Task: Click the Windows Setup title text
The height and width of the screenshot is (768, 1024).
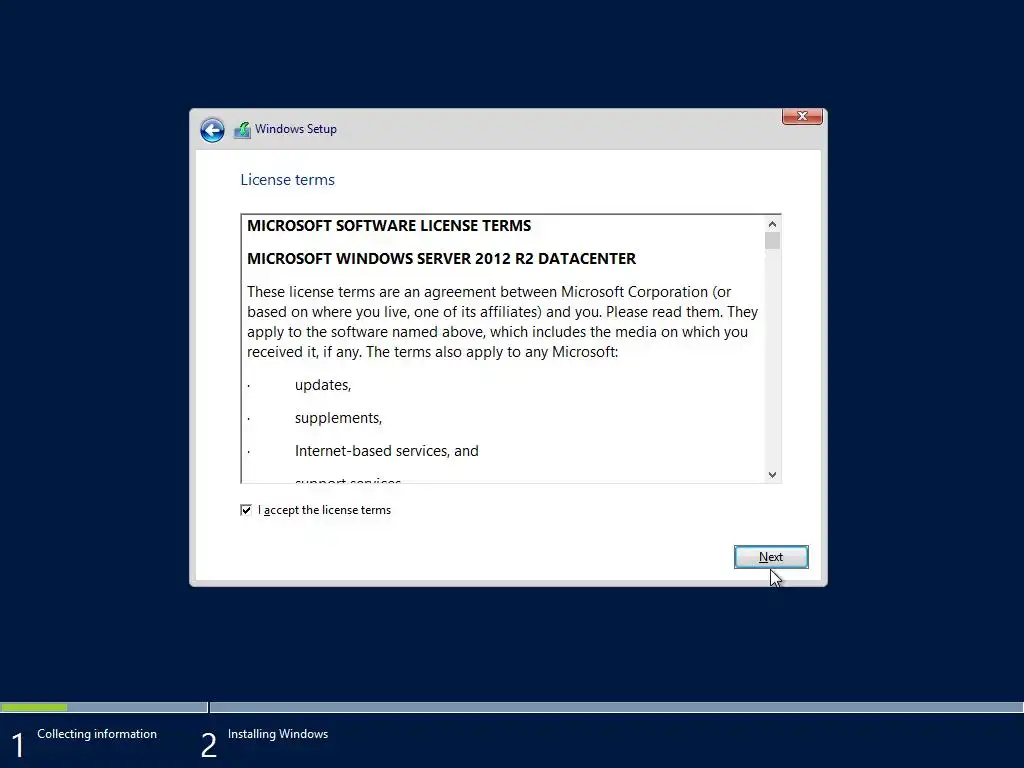Action: (296, 129)
